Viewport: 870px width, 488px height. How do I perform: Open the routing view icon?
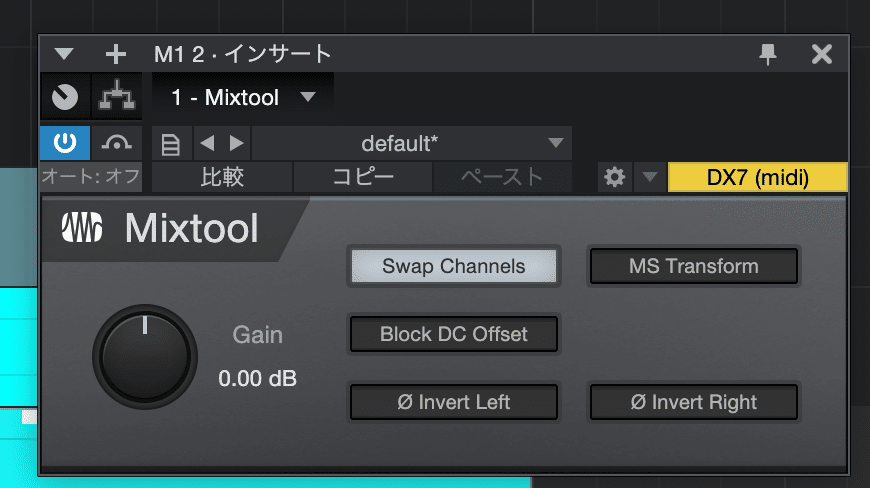tap(117, 97)
